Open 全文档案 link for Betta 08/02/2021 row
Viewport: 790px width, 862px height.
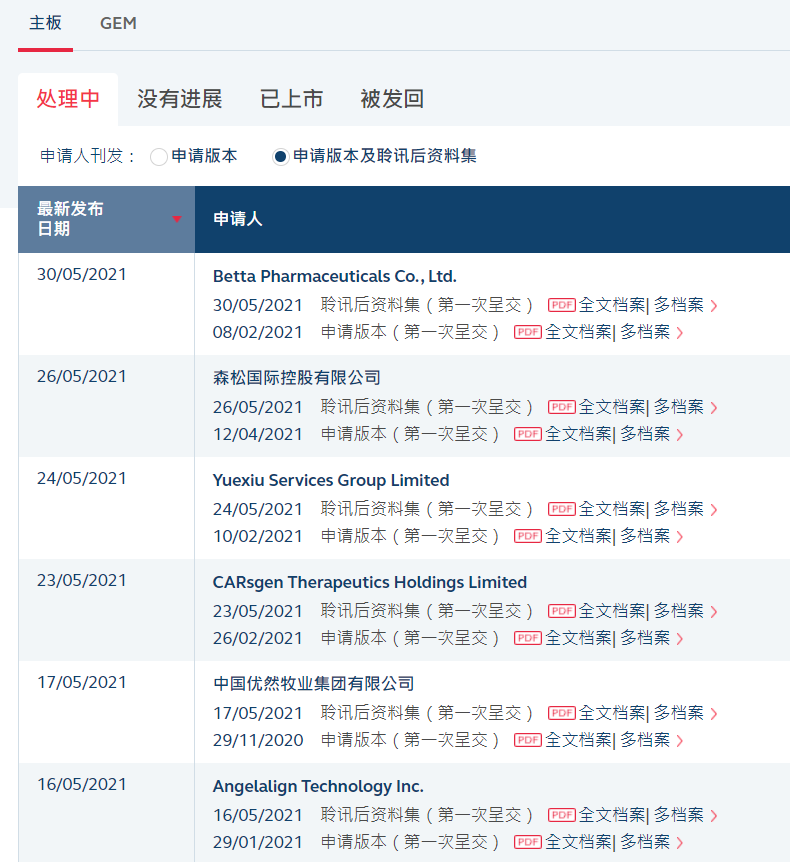point(578,332)
